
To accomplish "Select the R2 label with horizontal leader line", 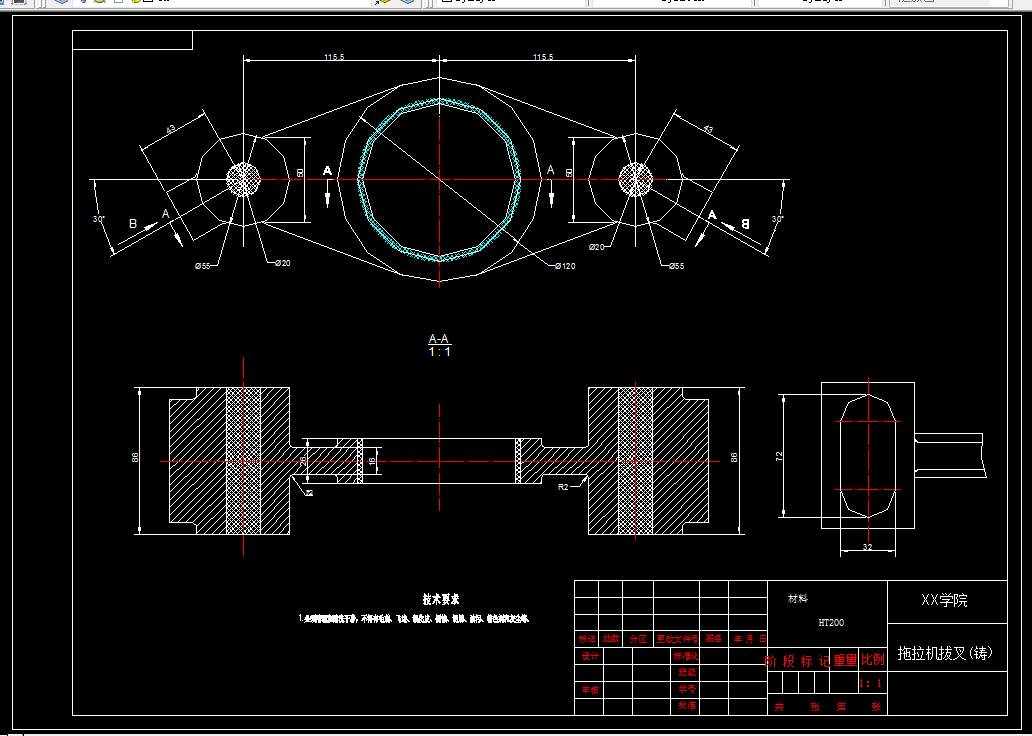I will 563,487.
